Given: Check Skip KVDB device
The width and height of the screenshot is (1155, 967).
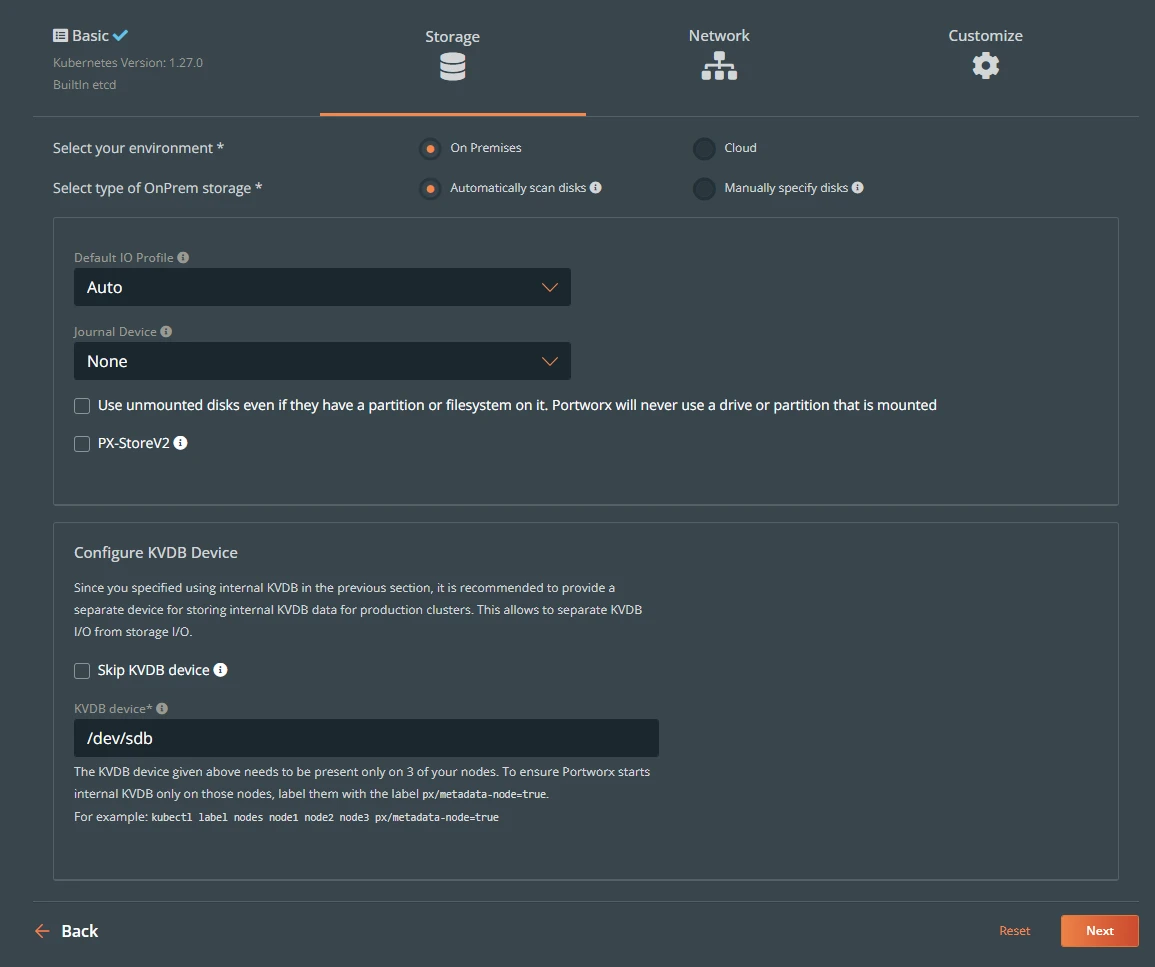Looking at the screenshot, I should [82, 670].
